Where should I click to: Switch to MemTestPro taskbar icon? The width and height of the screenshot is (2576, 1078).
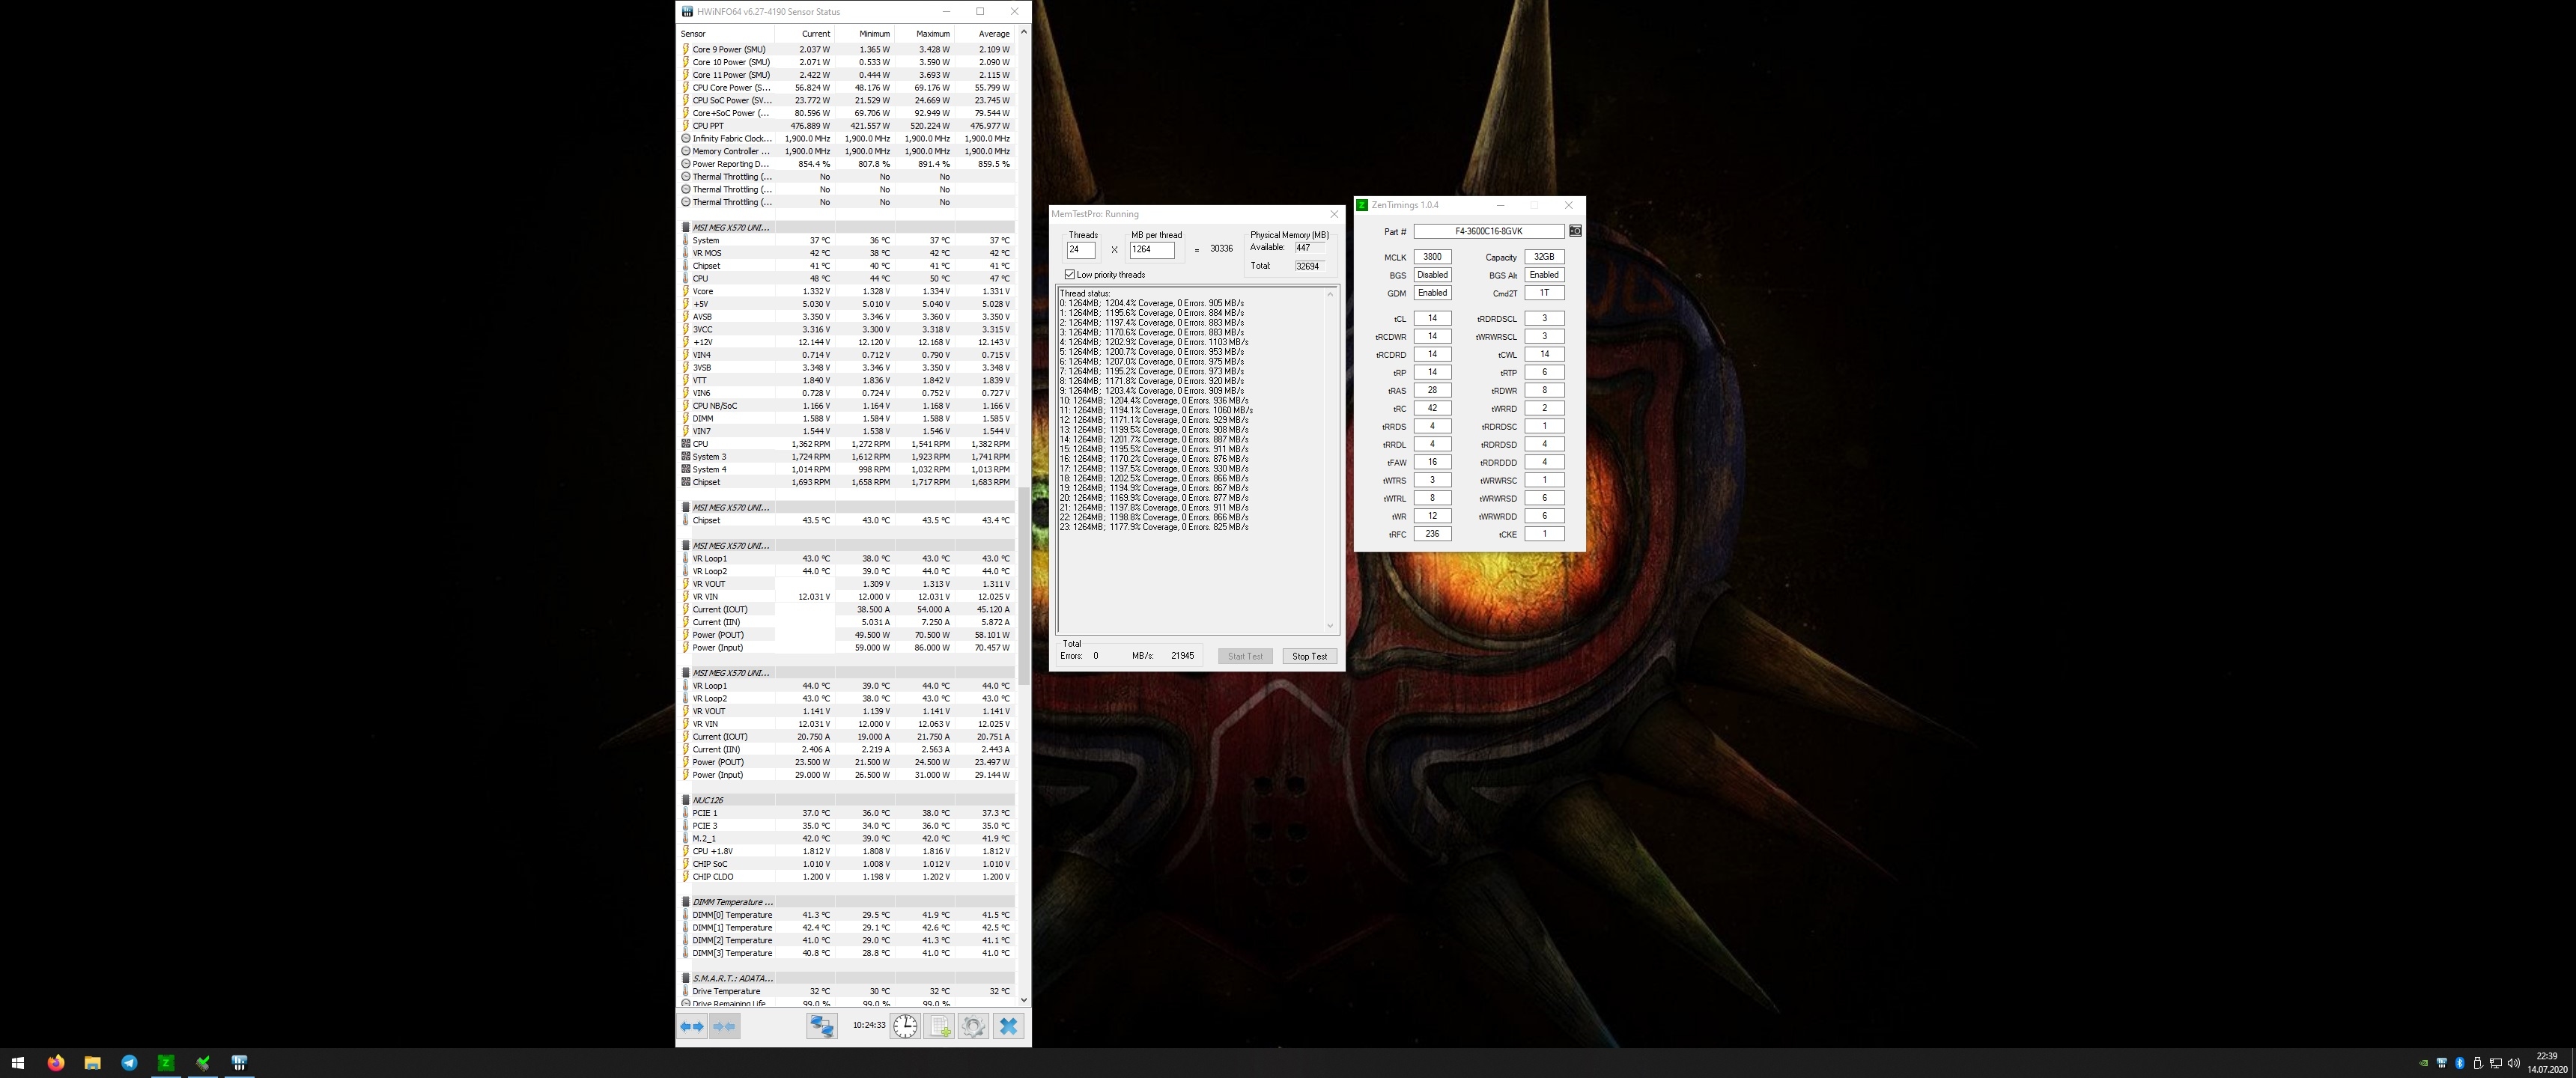203,1063
